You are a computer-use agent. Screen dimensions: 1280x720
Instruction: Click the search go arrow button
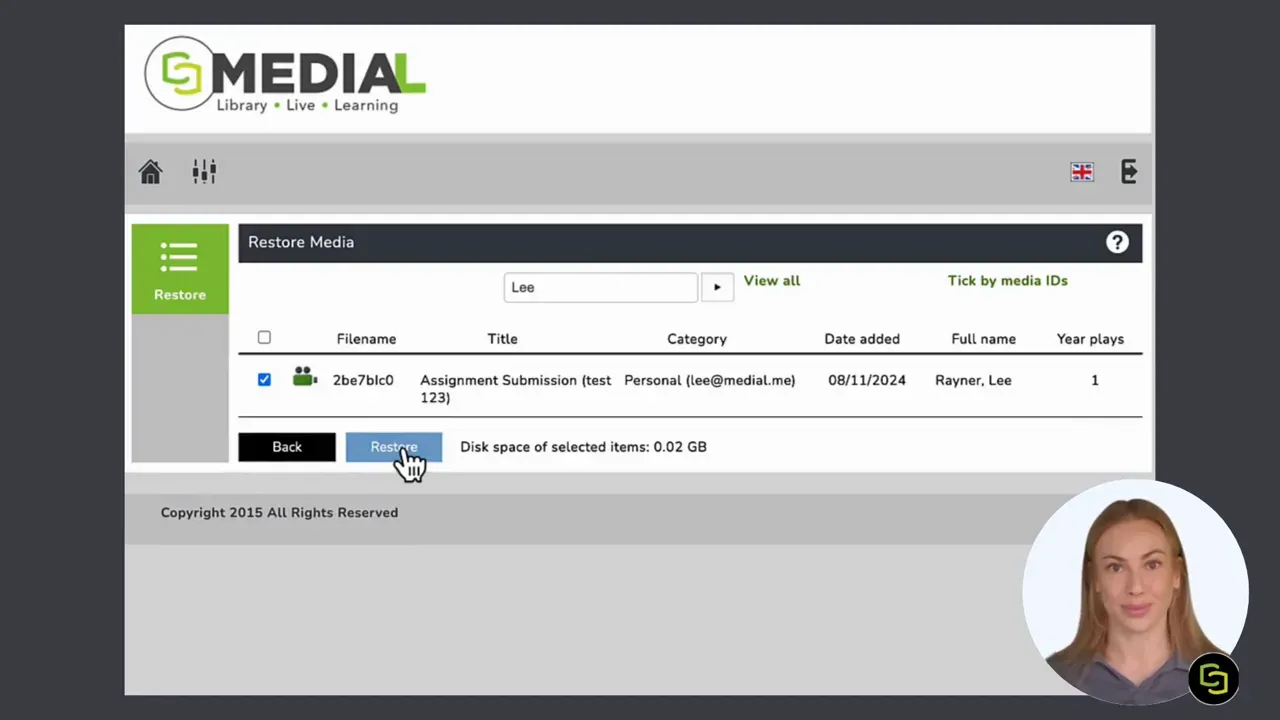coord(717,287)
